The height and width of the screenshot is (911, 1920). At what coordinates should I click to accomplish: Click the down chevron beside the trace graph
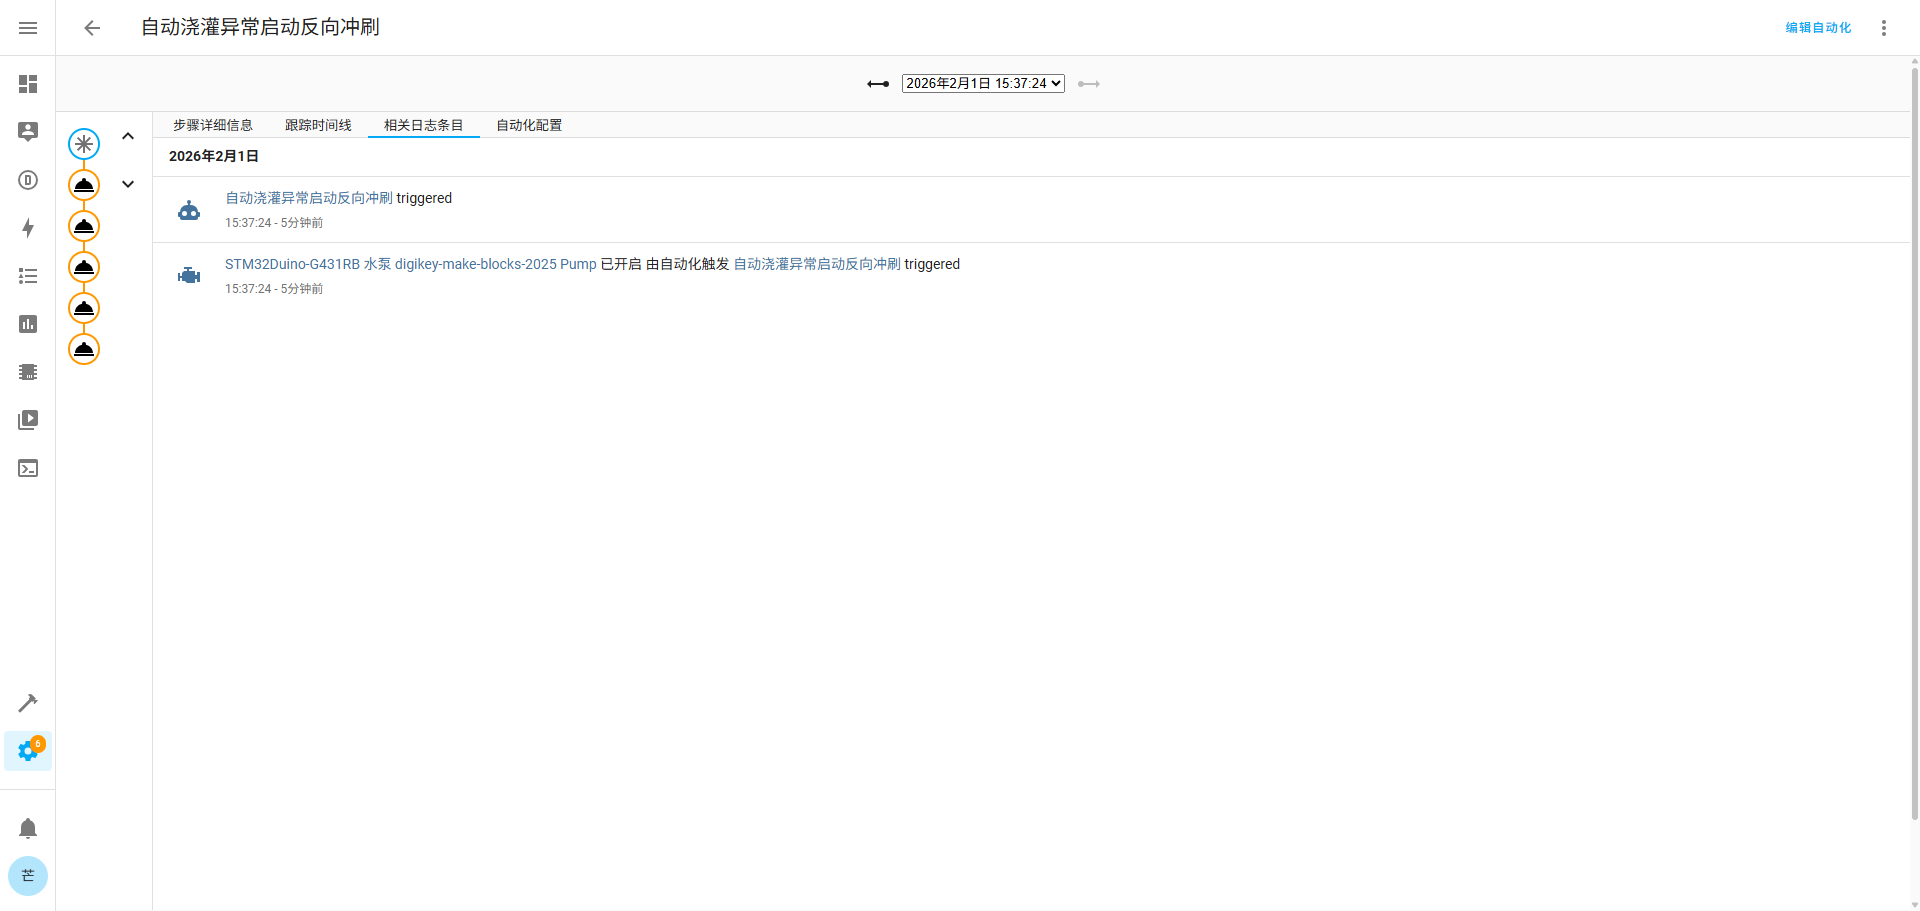(128, 184)
